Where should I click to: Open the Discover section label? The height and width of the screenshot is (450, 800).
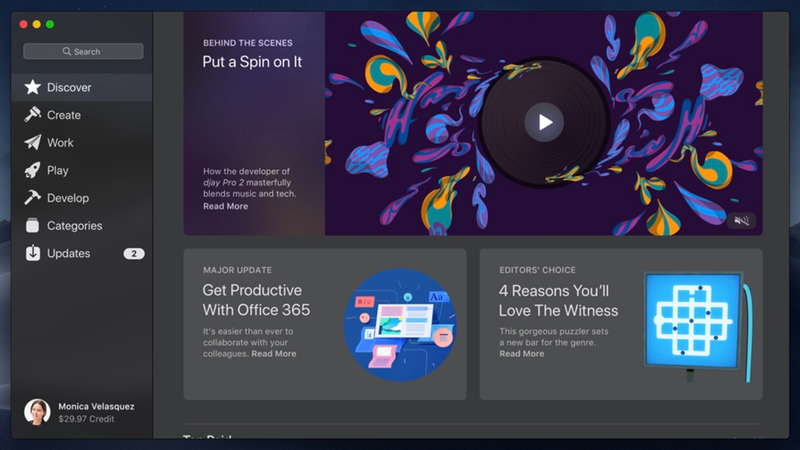[x=69, y=87]
